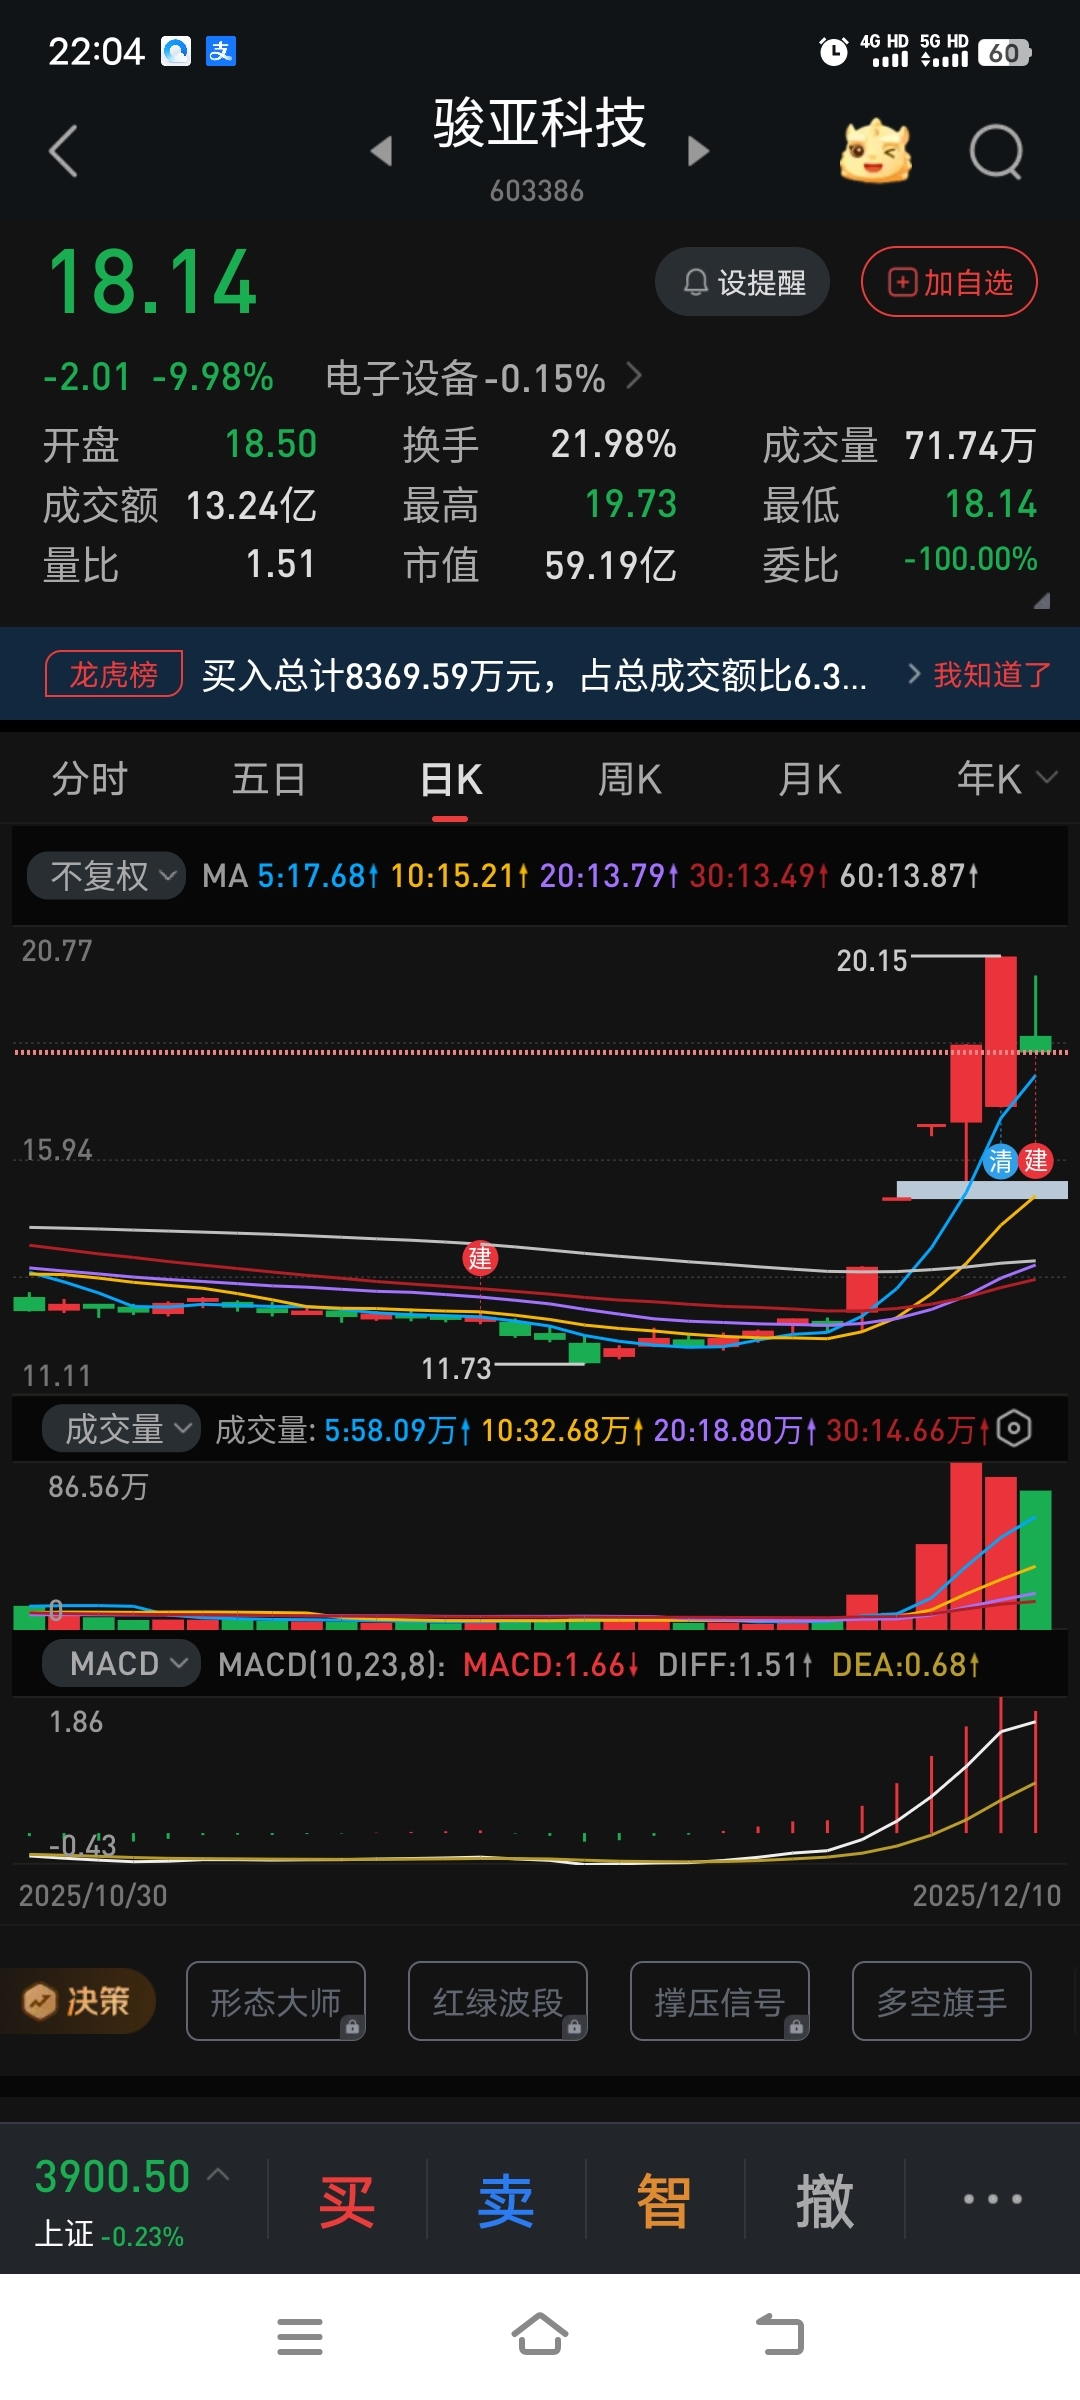Open 龙虎榜 tag

tap(113, 674)
